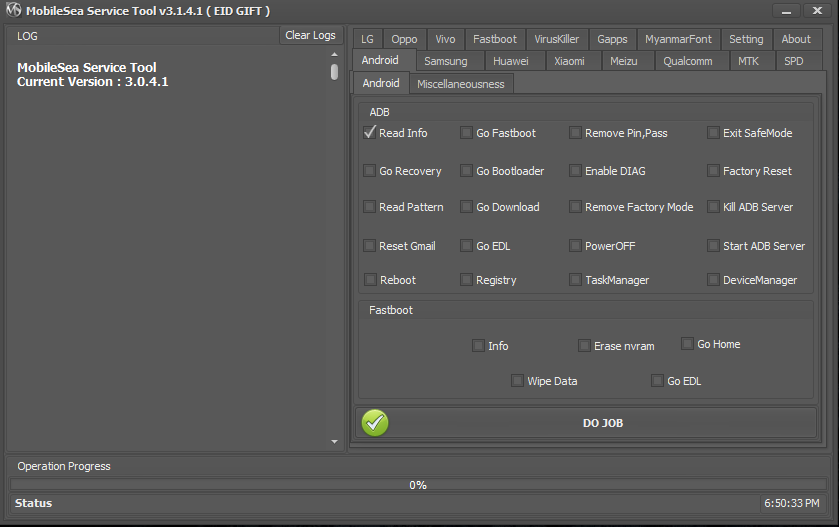Tick the Registry checkbox

466,280
